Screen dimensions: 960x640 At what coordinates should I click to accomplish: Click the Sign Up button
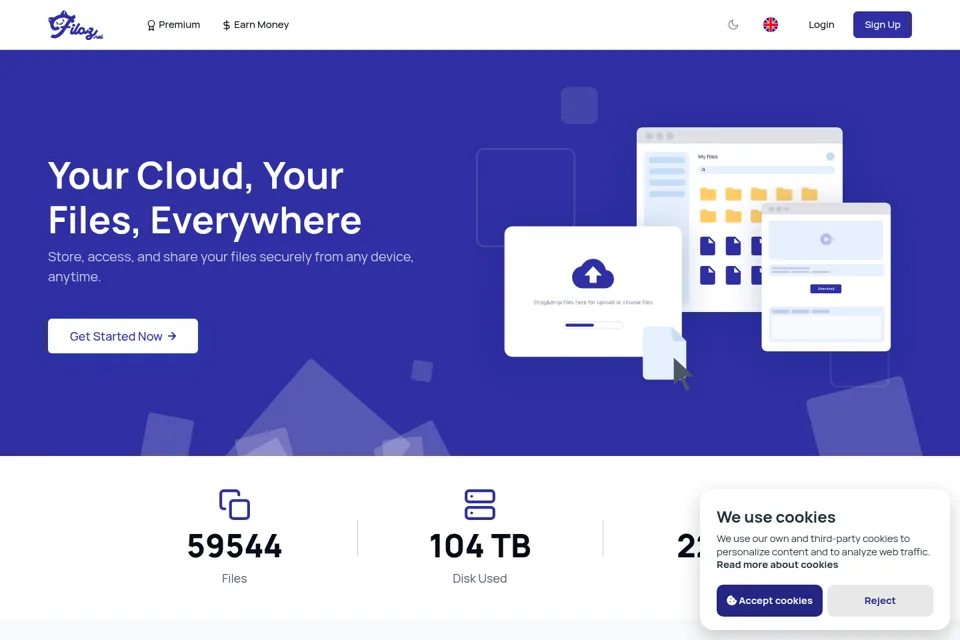pos(882,24)
